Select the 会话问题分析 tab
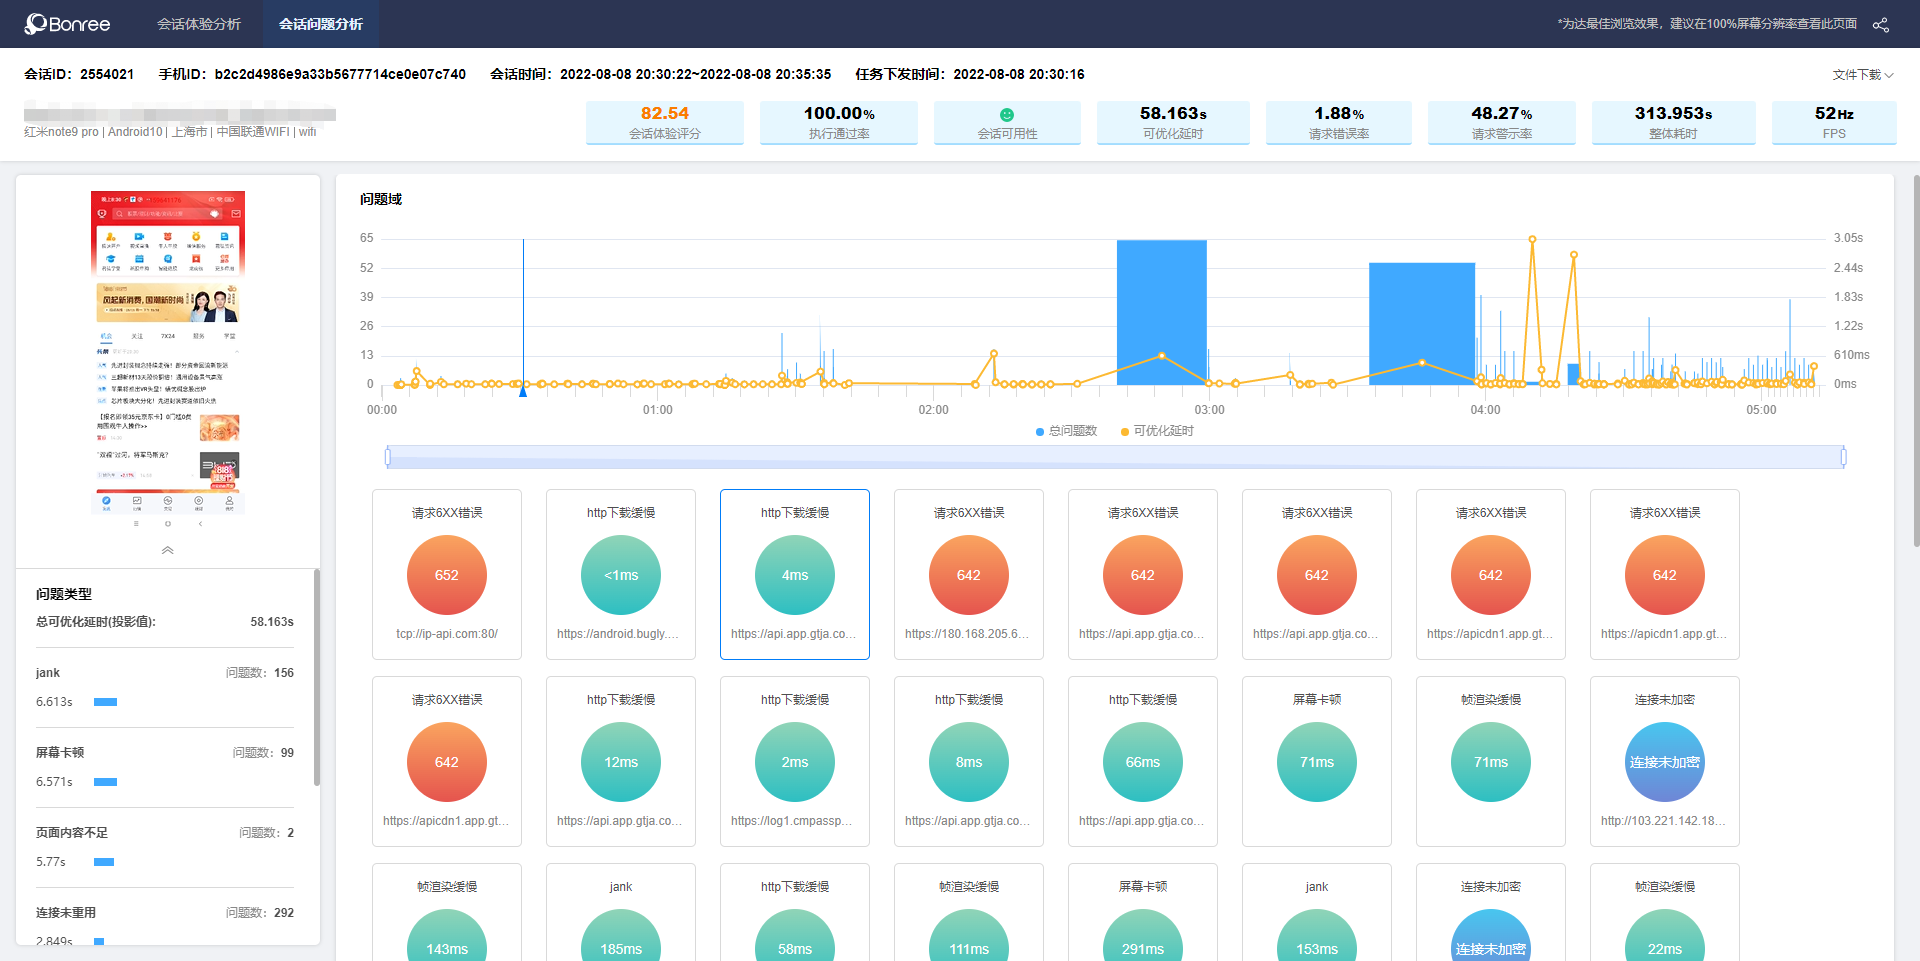 (321, 24)
